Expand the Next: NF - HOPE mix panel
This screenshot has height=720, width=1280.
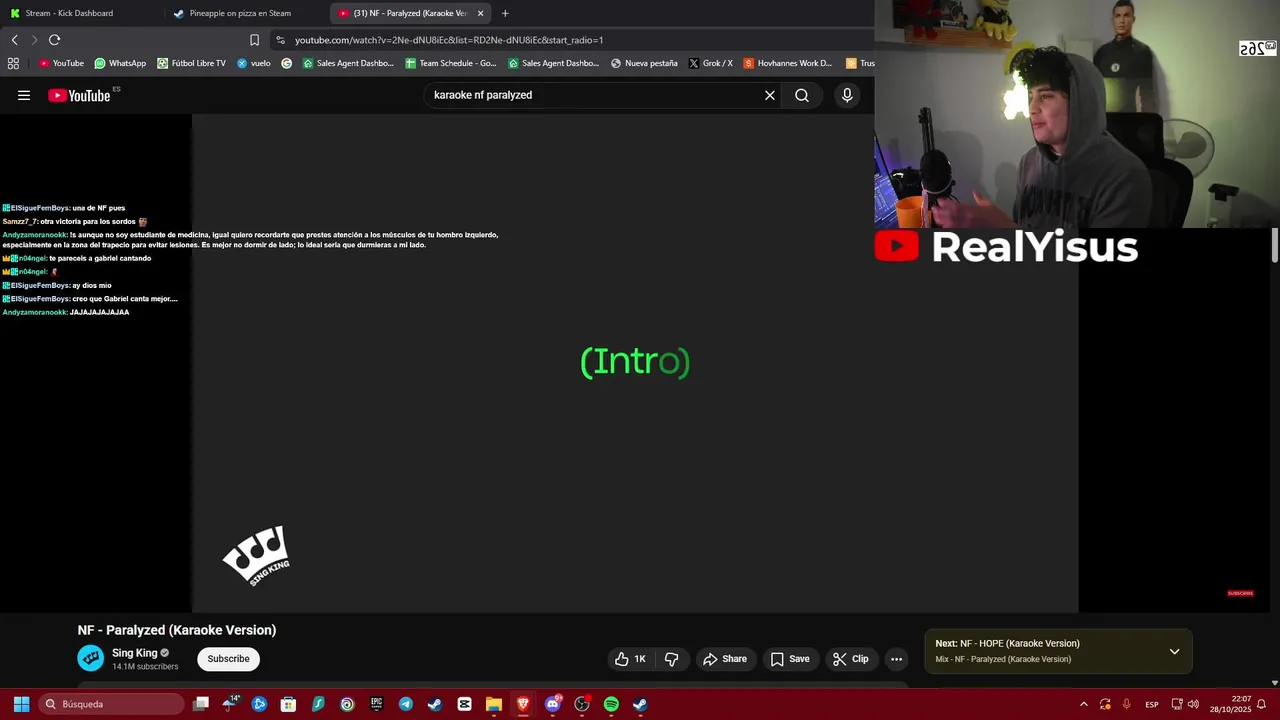click(x=1174, y=651)
